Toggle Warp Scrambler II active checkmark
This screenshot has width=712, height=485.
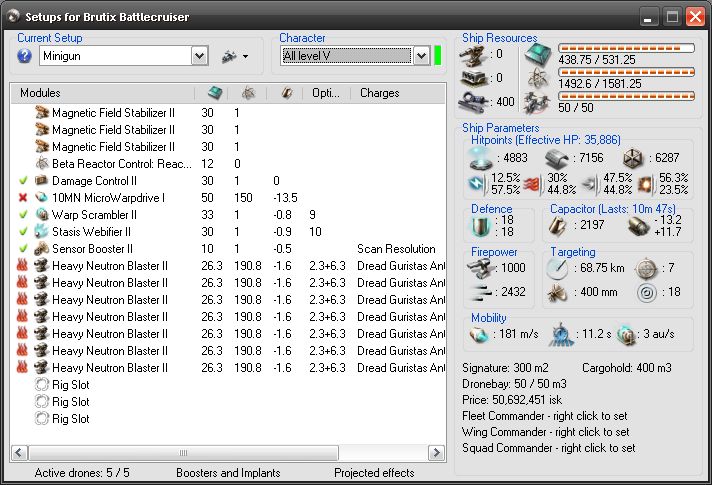pyautogui.click(x=22, y=215)
